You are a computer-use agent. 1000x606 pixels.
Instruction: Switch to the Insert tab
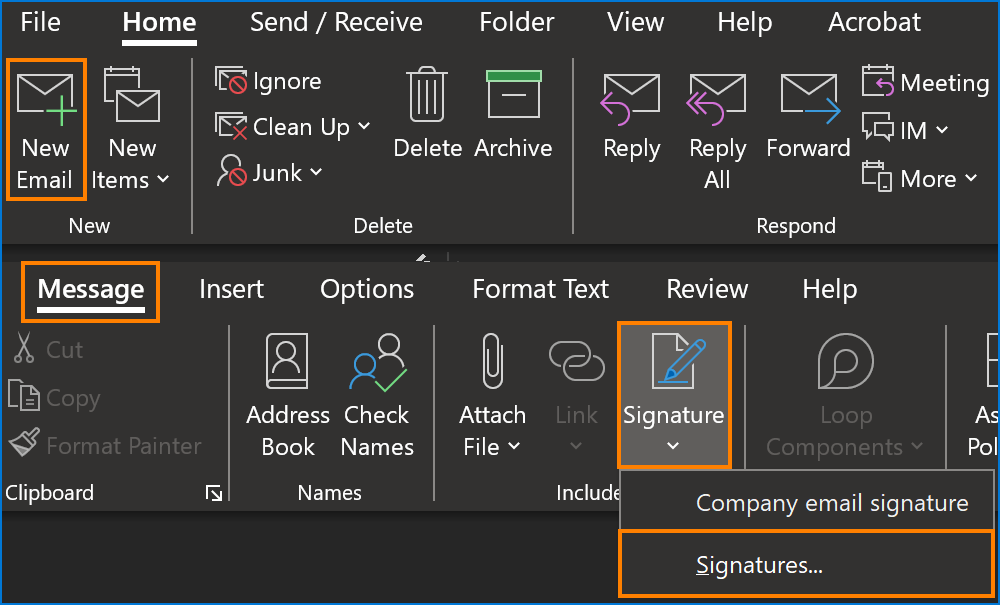click(231, 289)
